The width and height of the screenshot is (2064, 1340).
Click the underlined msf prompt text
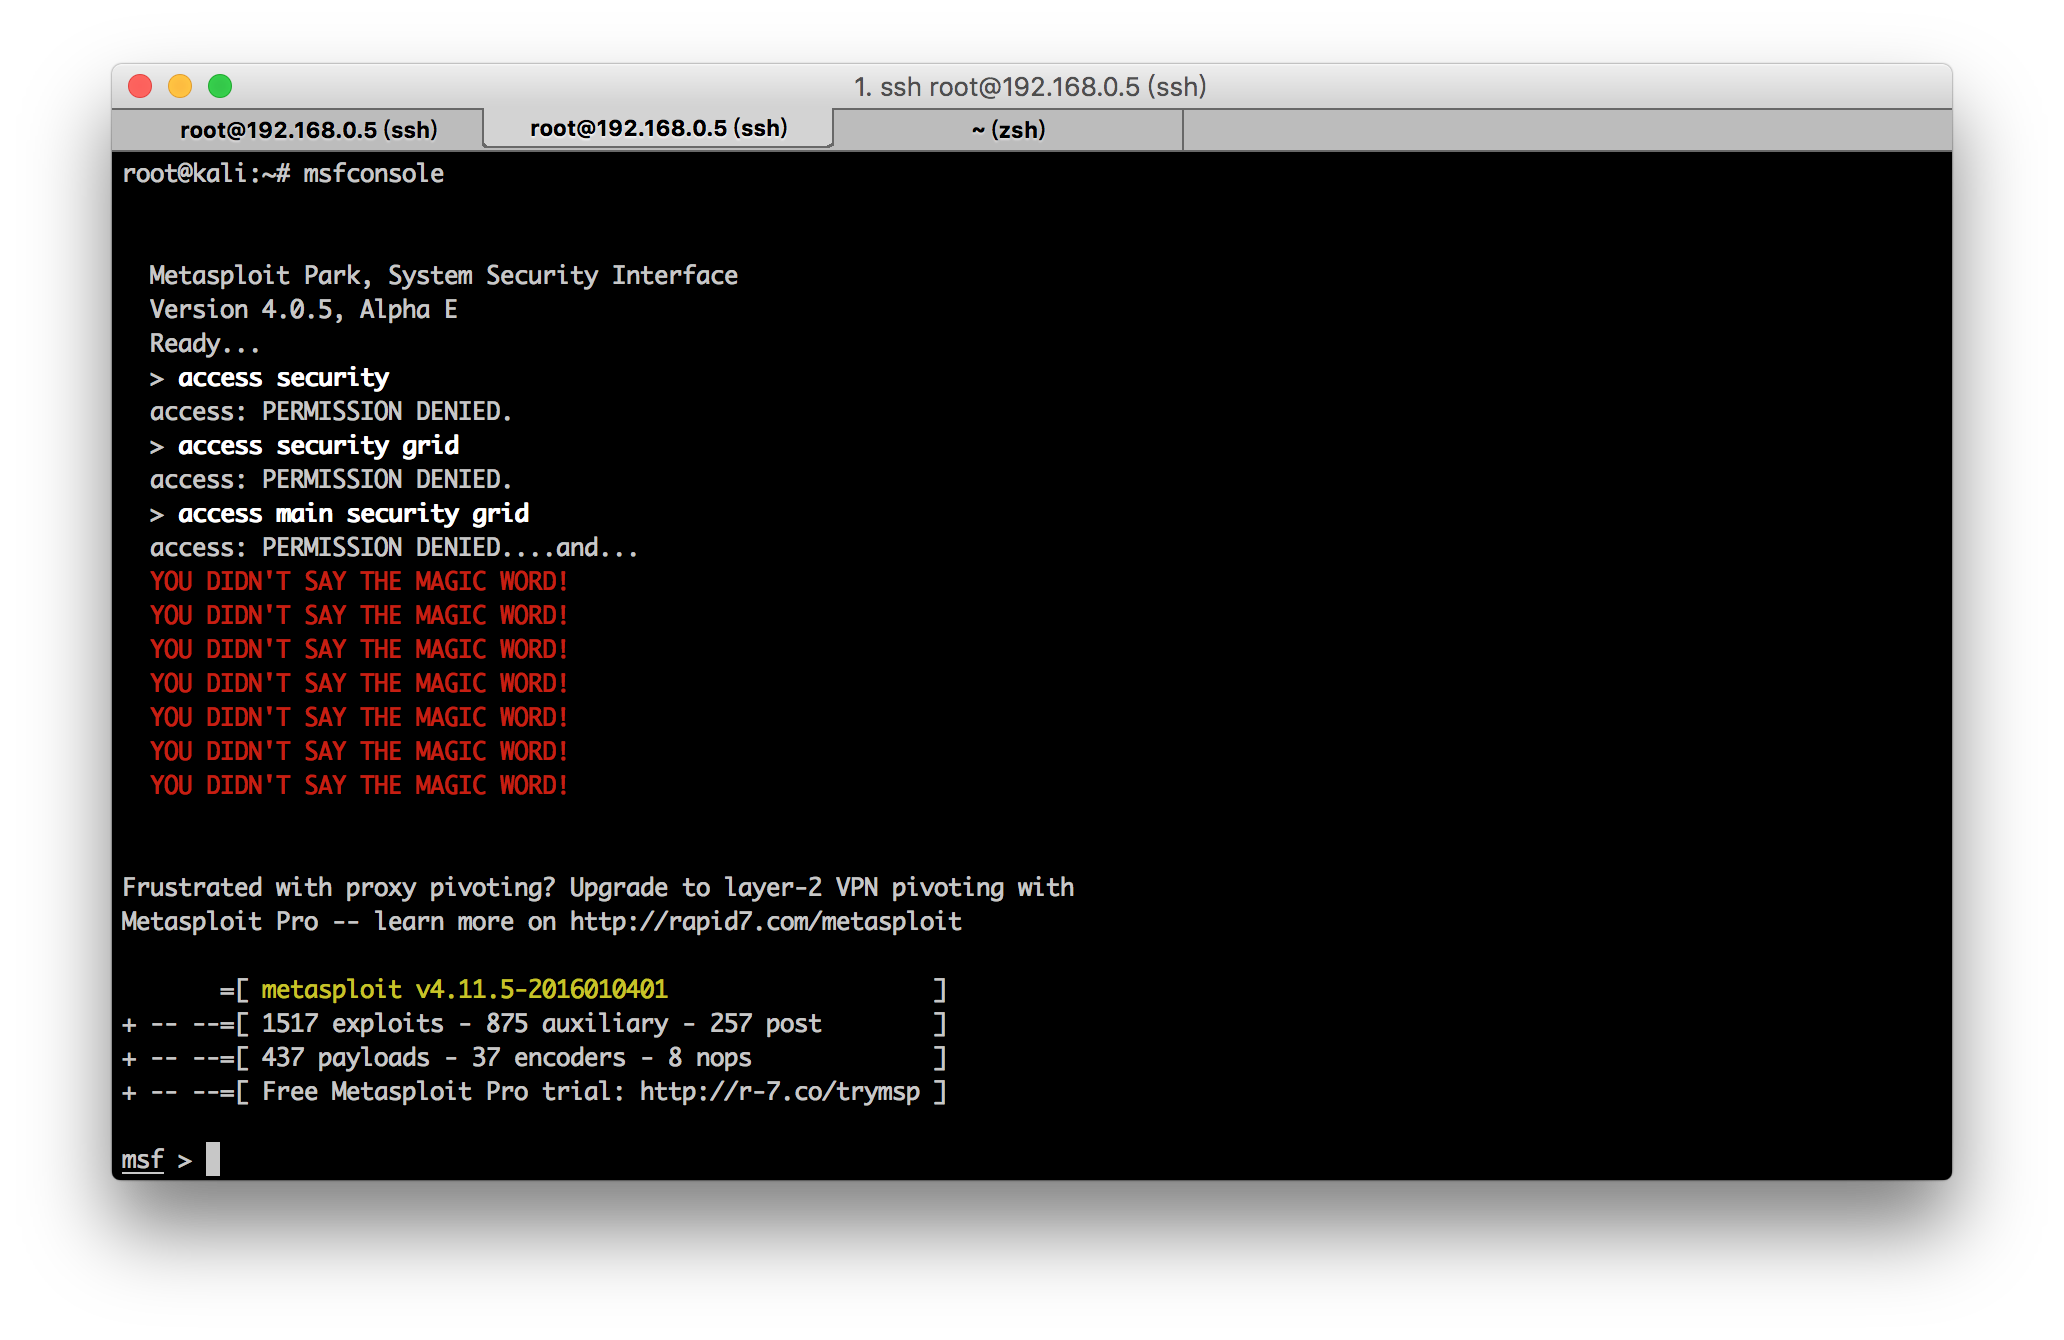142,1159
